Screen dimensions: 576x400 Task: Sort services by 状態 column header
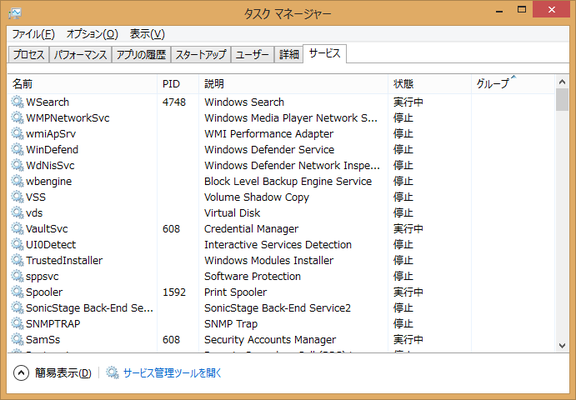(x=430, y=84)
